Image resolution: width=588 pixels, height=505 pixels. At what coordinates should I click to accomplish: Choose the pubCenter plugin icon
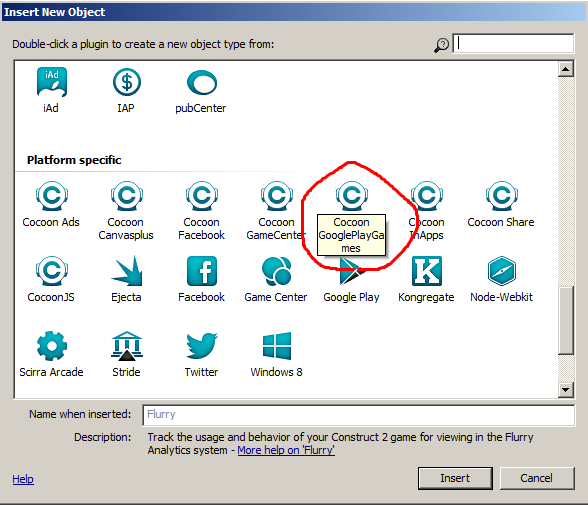click(x=202, y=82)
